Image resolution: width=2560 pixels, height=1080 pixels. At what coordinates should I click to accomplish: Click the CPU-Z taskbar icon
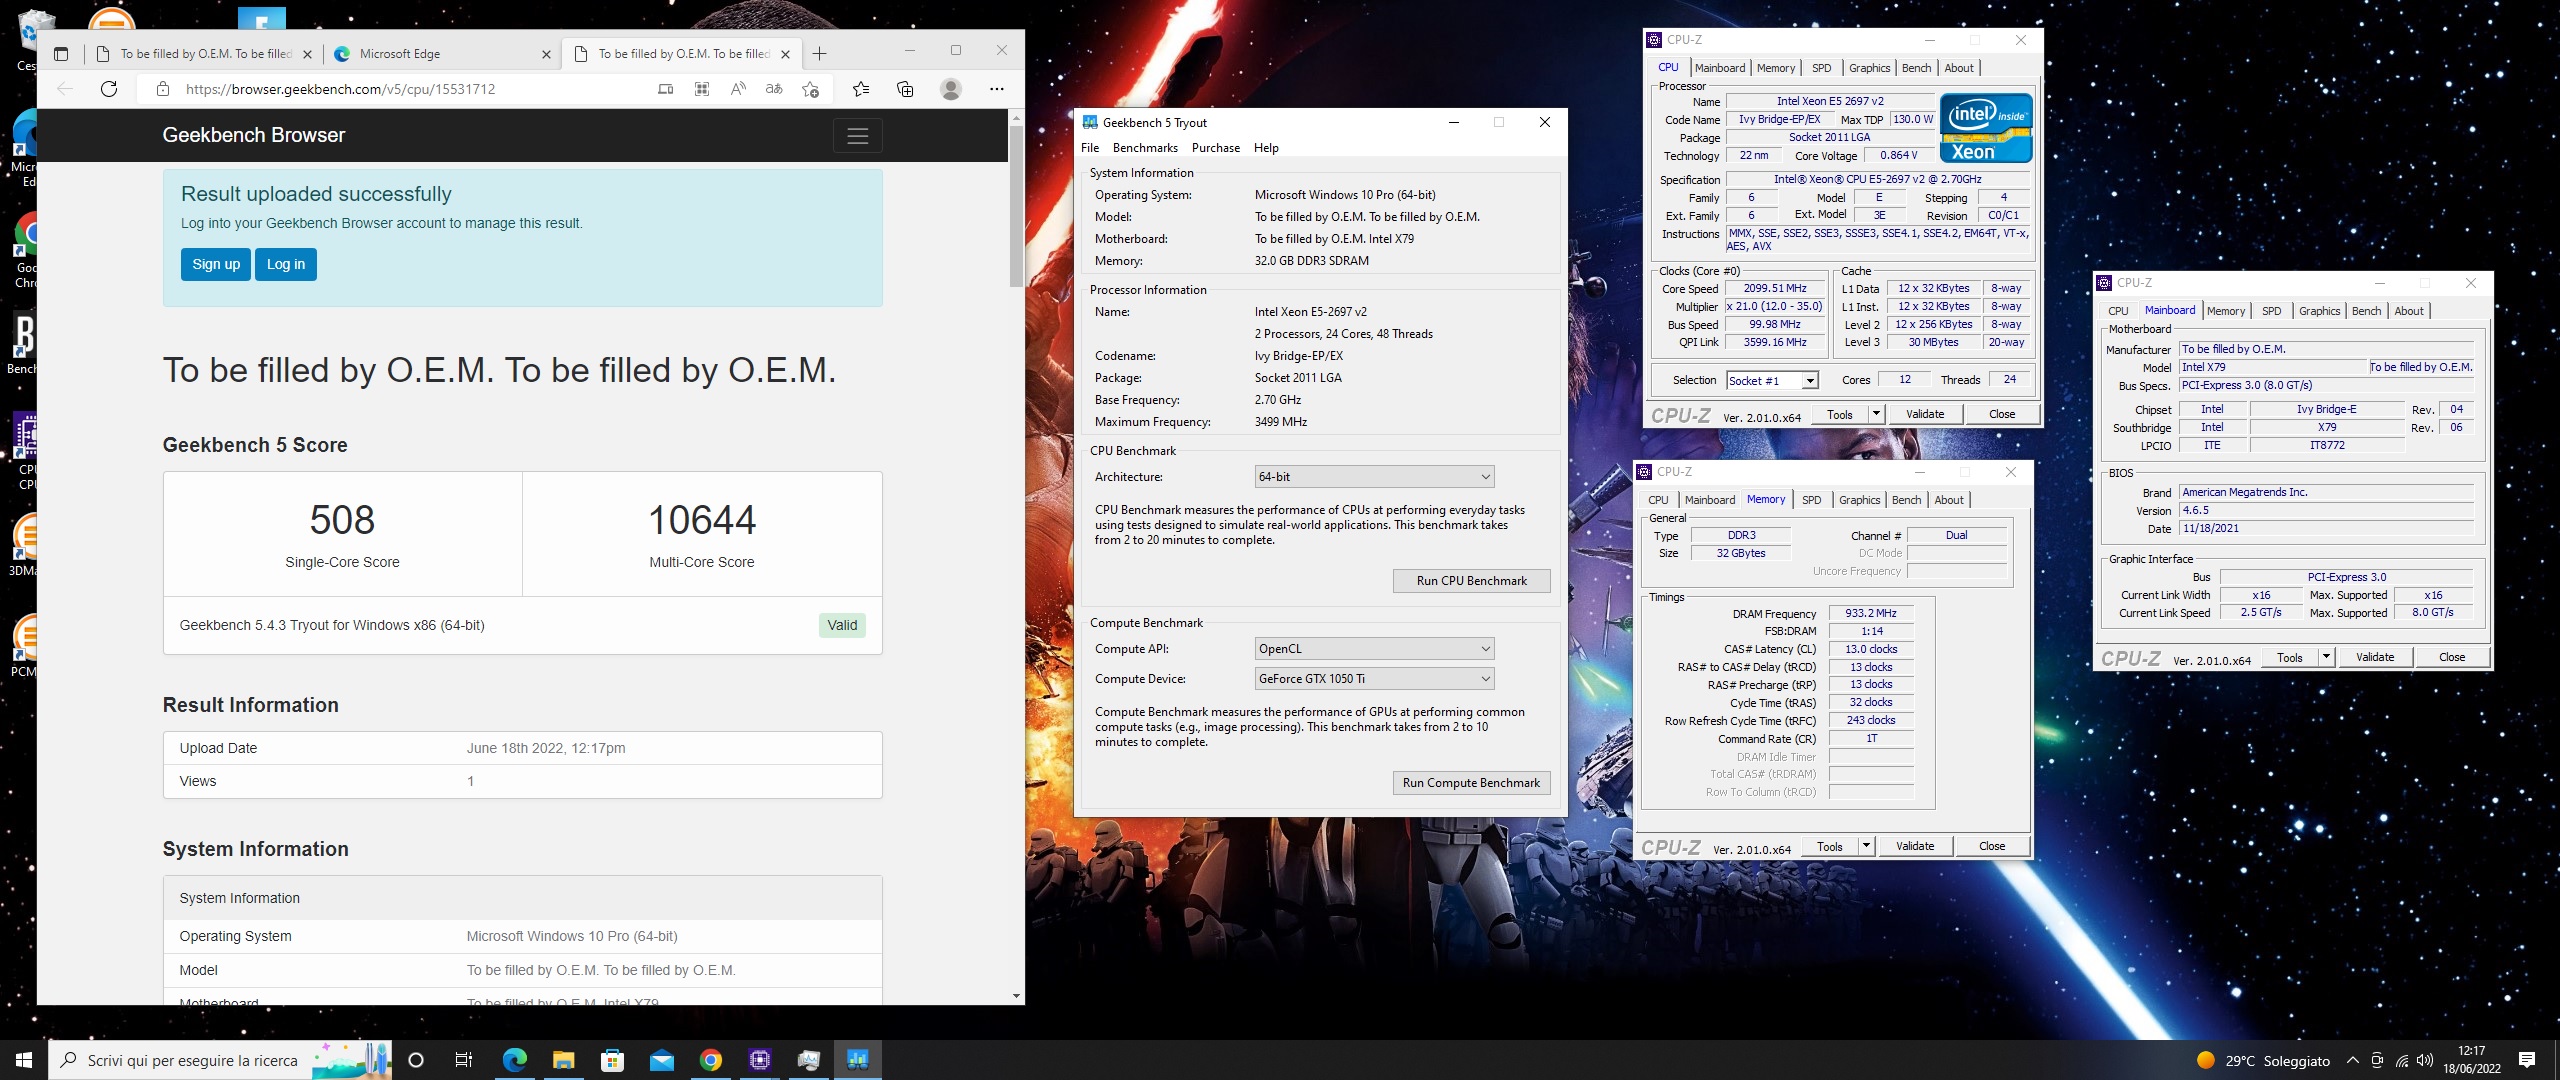(760, 1060)
